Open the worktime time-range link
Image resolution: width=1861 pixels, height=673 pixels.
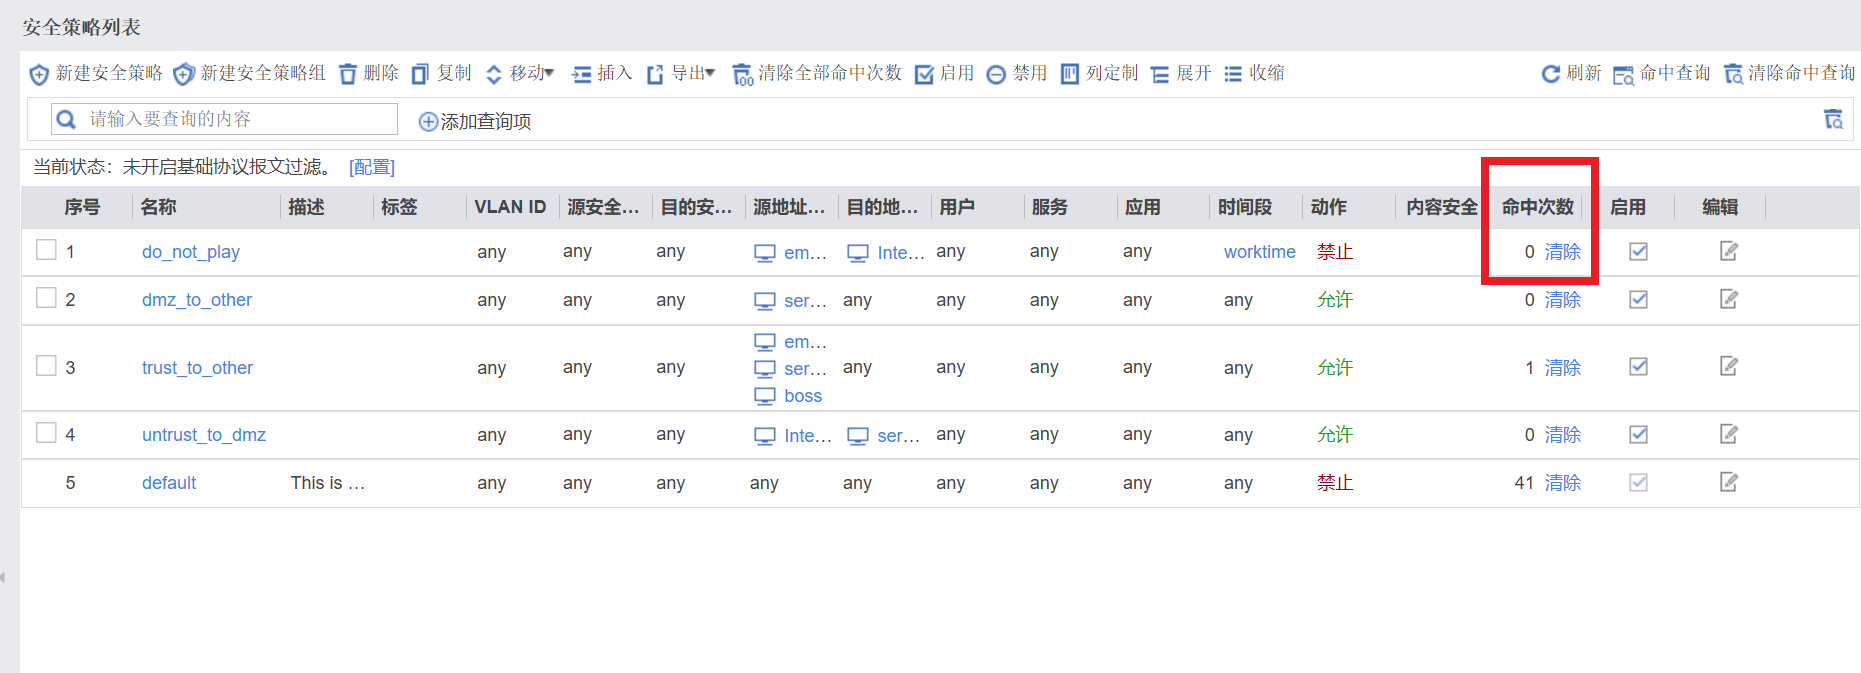point(1259,252)
